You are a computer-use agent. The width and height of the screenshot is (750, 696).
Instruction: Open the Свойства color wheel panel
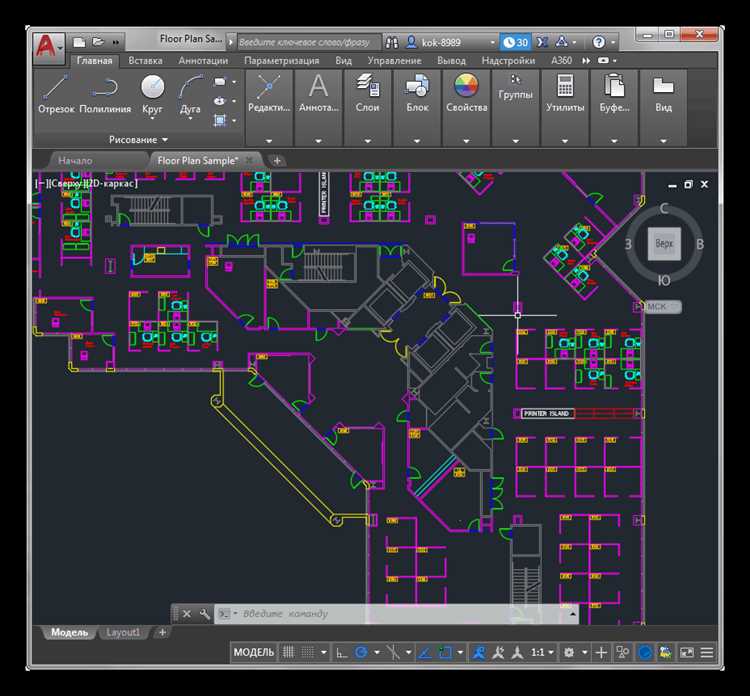pos(466,88)
